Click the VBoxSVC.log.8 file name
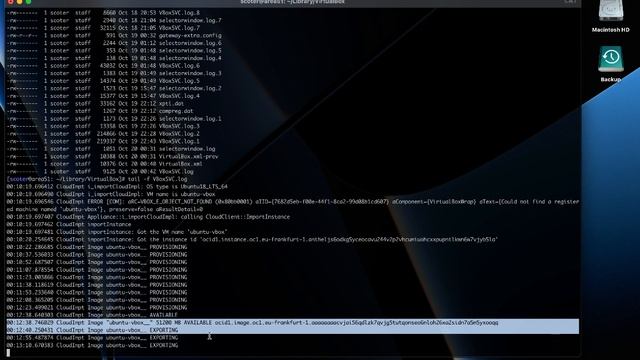 179,13
